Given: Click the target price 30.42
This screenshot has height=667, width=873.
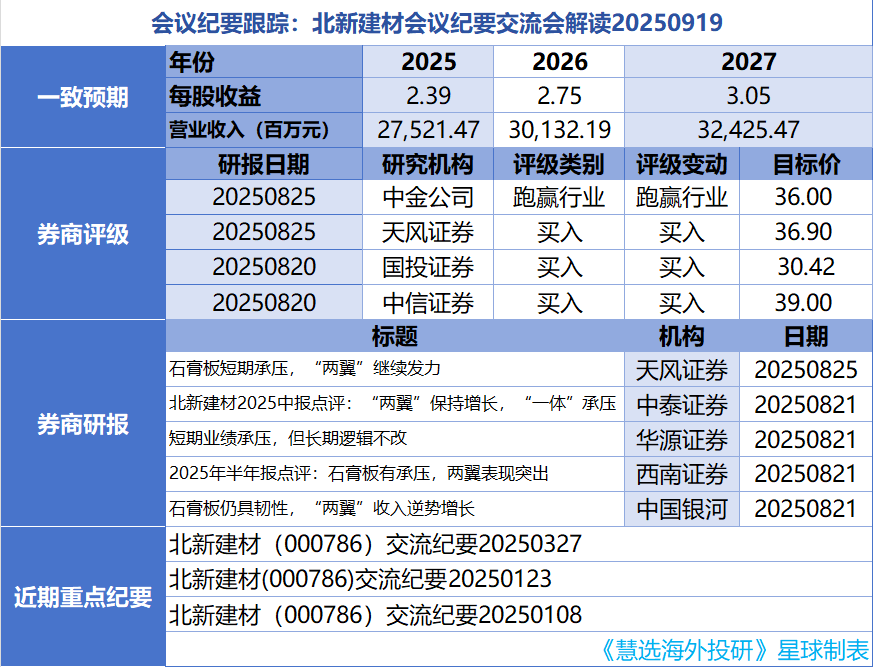Looking at the screenshot, I should [x=806, y=267].
